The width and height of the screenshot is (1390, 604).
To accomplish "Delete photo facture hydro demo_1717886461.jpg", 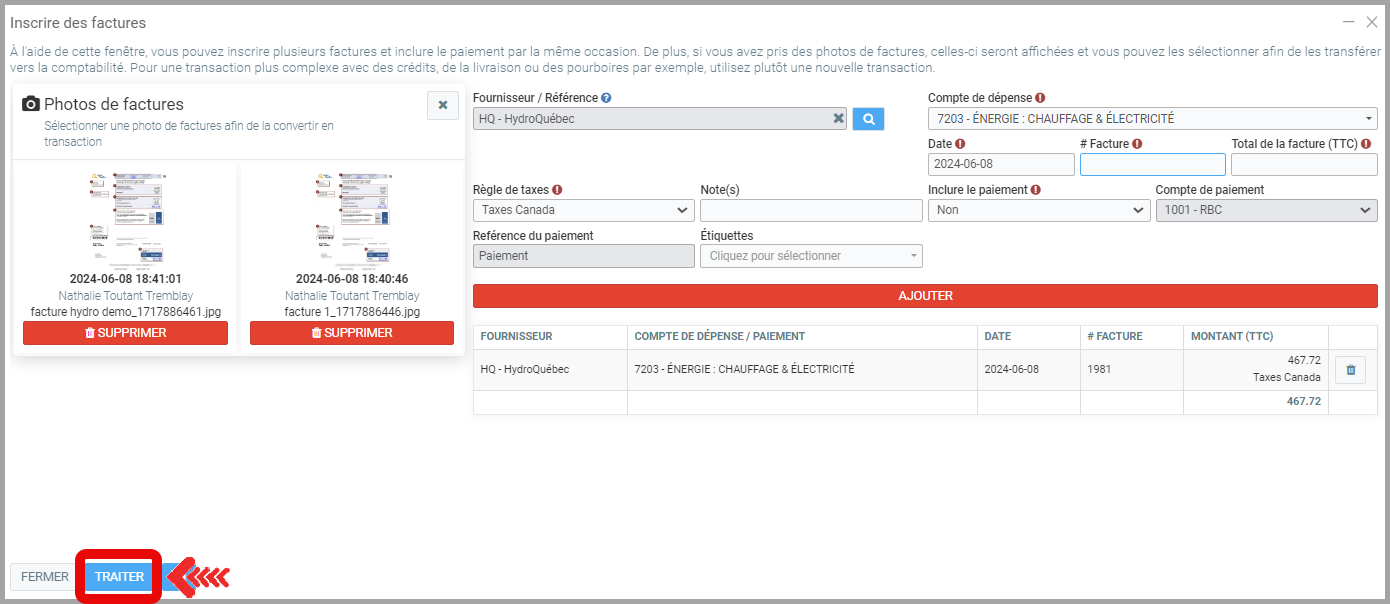I will 125,333.
